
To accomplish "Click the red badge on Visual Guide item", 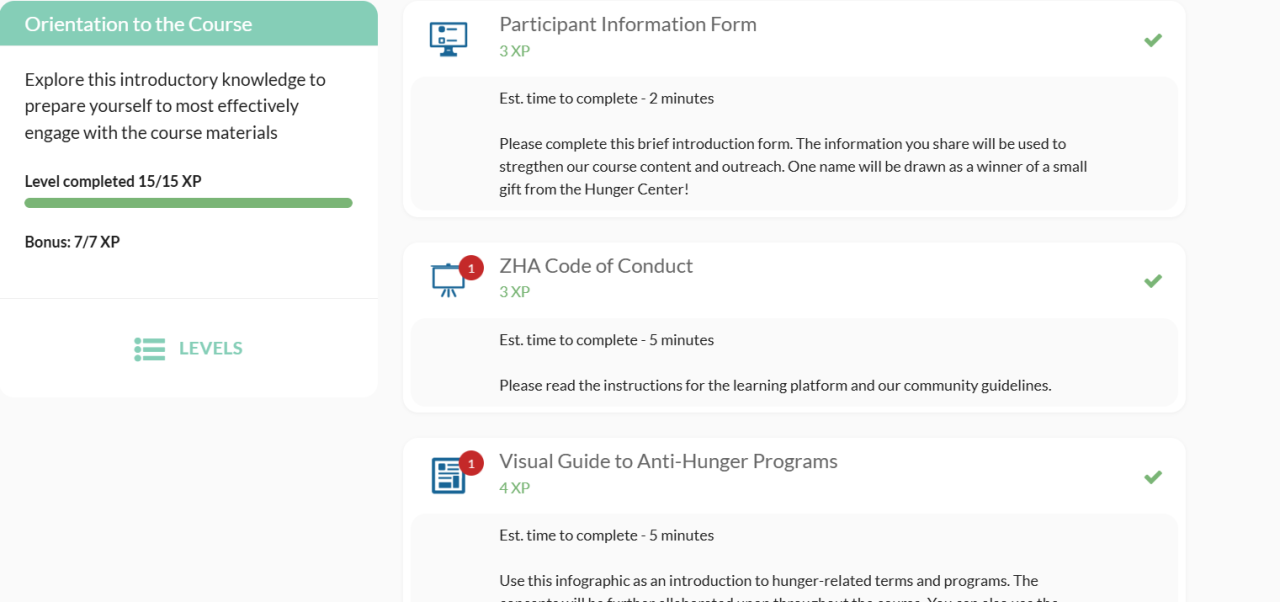I will pyautogui.click(x=471, y=463).
